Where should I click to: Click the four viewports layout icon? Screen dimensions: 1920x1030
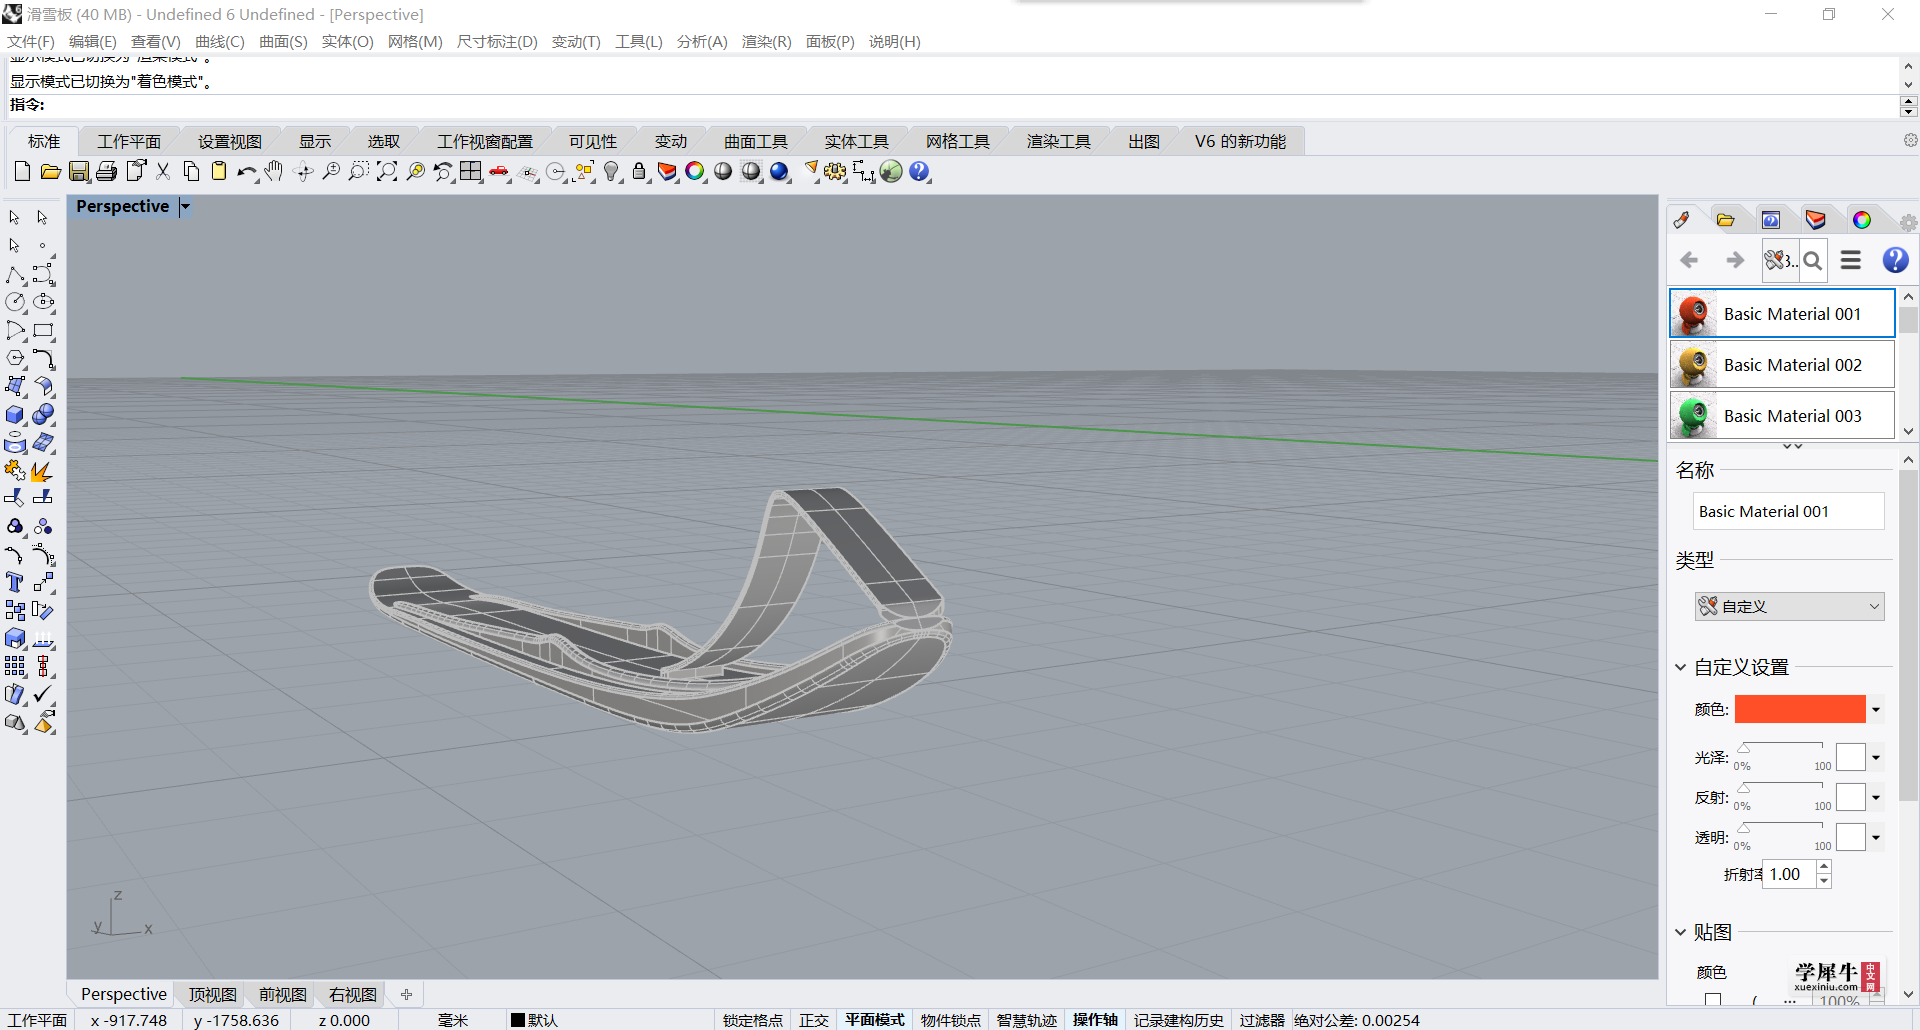tap(471, 172)
